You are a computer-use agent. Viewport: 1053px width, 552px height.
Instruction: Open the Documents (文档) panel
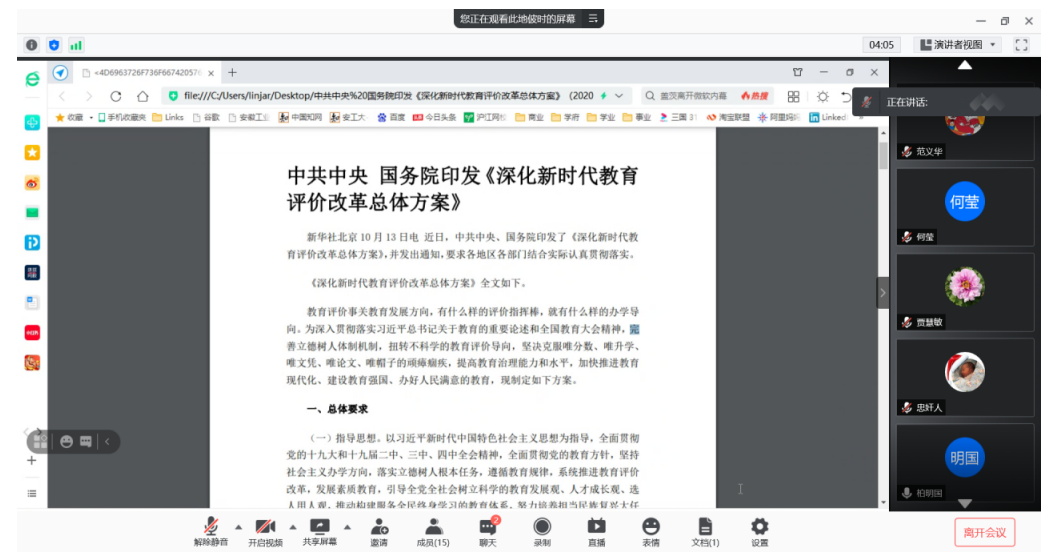pyautogui.click(x=705, y=532)
